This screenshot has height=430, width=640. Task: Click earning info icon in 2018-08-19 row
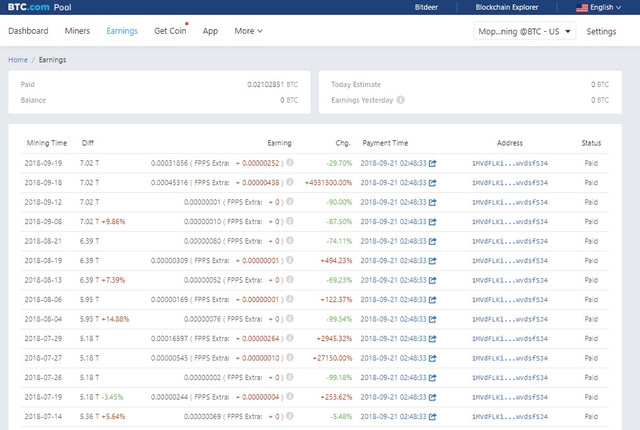coord(290,260)
